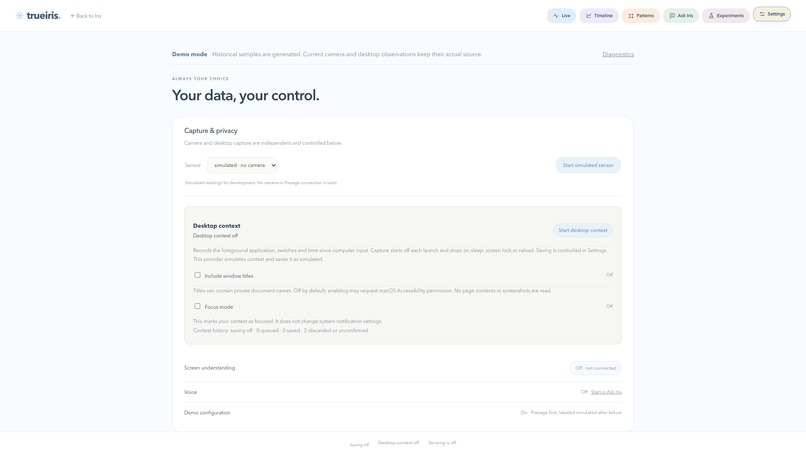Select the Settings tab
This screenshot has width=806, height=453.
click(x=772, y=14)
